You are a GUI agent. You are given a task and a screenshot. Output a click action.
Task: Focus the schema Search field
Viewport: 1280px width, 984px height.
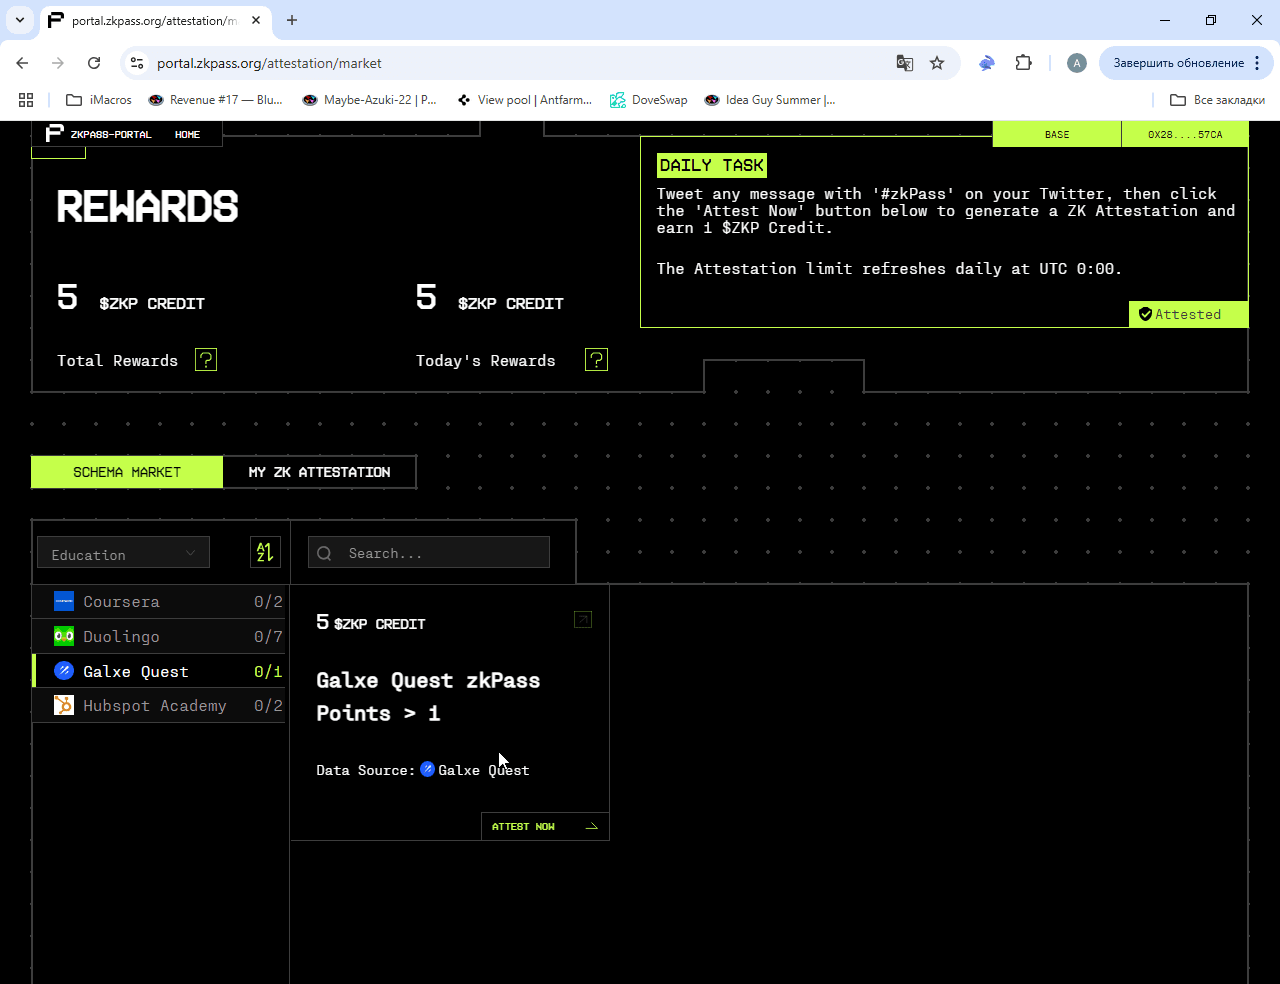point(429,553)
